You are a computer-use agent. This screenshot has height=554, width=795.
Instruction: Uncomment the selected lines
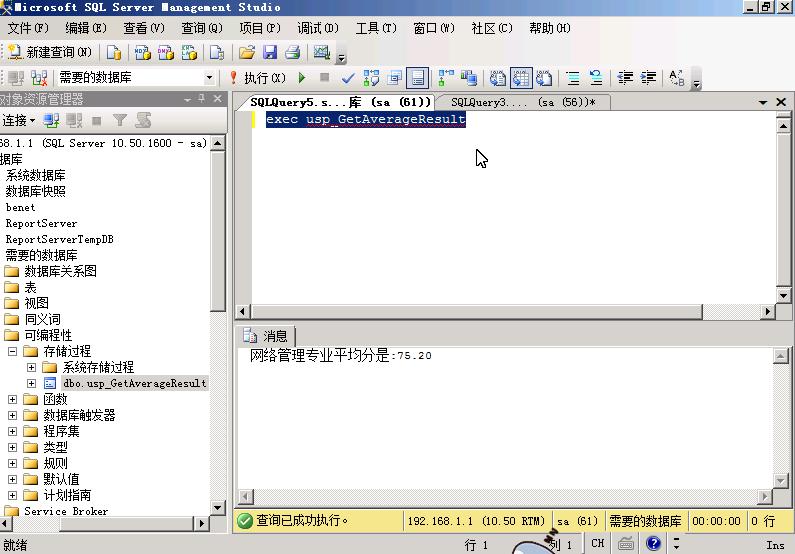[596, 78]
